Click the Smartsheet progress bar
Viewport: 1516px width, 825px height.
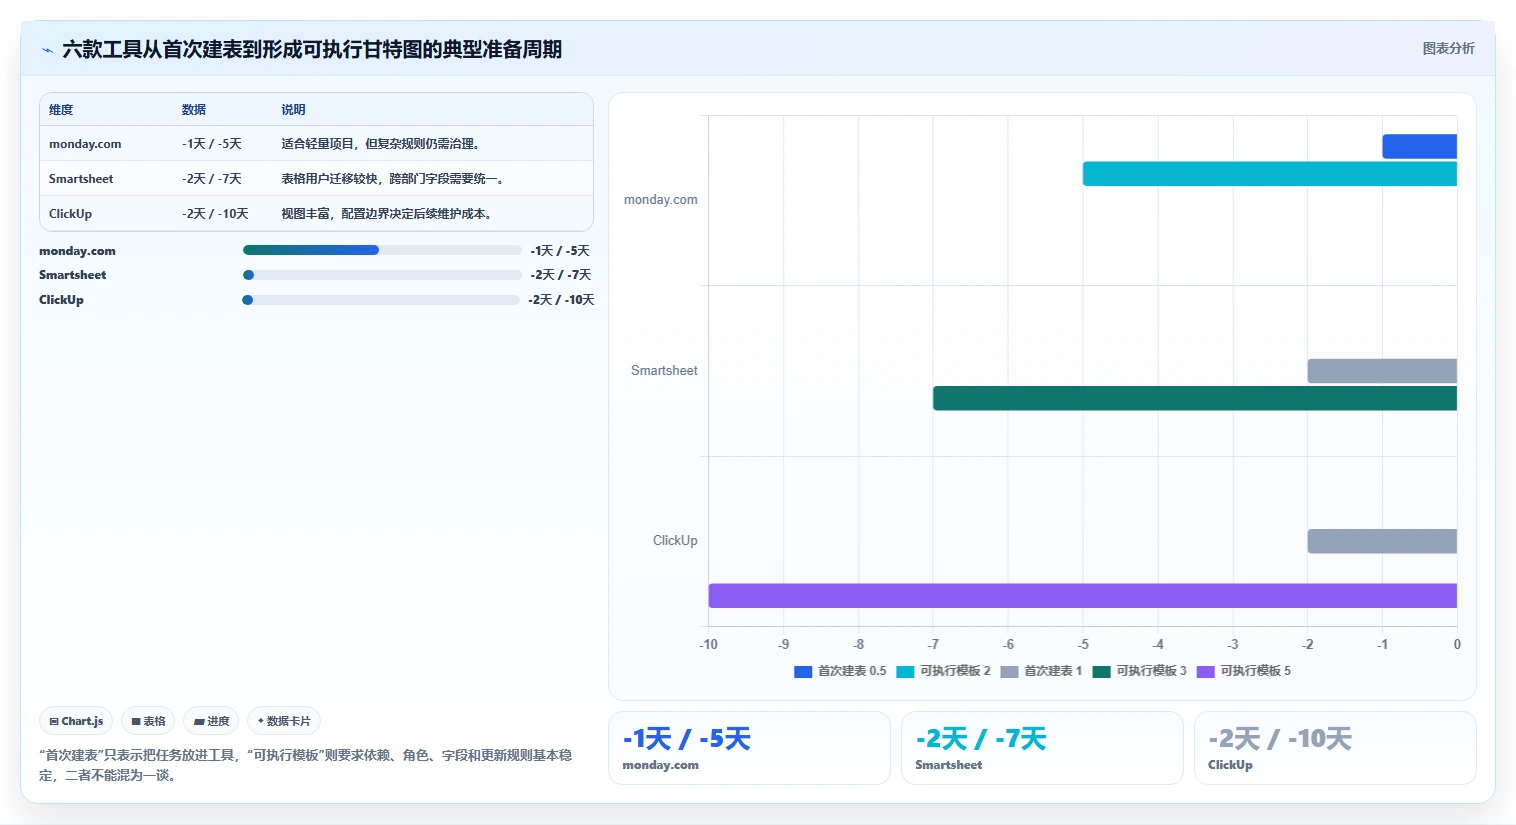click(x=382, y=275)
